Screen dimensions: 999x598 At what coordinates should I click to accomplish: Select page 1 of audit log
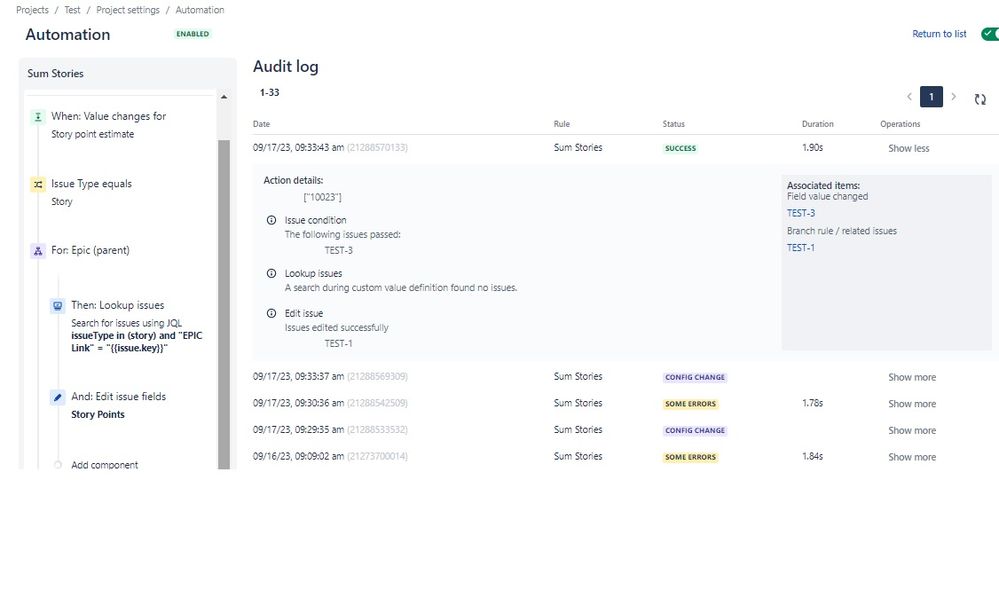[931, 97]
